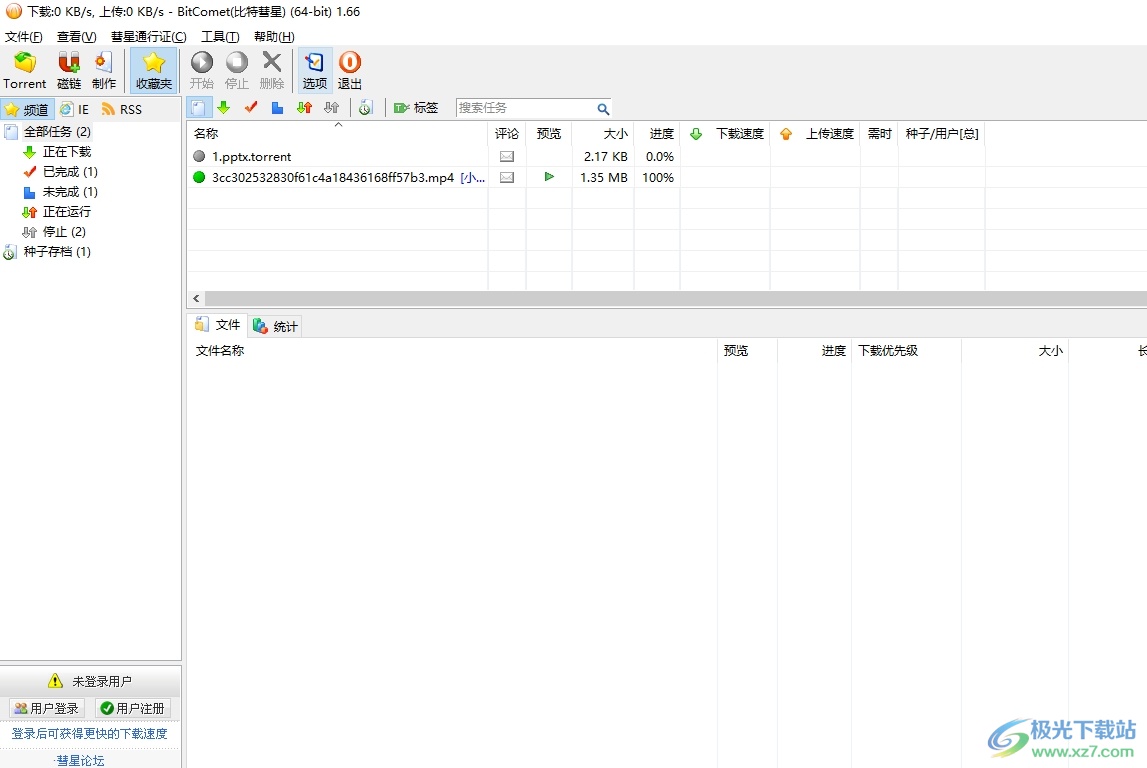Image resolution: width=1147 pixels, height=768 pixels.
Task: Select 停止 (2) in the sidebar tree
Action: point(64,232)
